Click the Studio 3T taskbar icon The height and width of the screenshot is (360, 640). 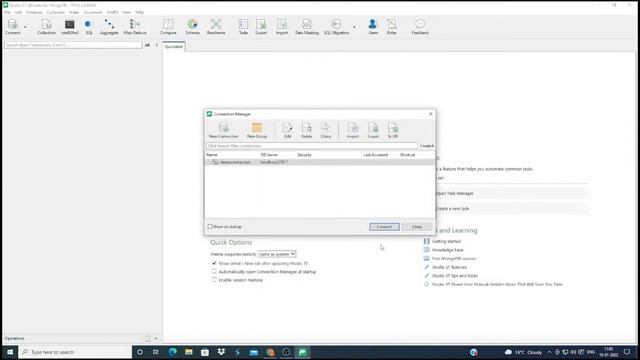[302, 352]
